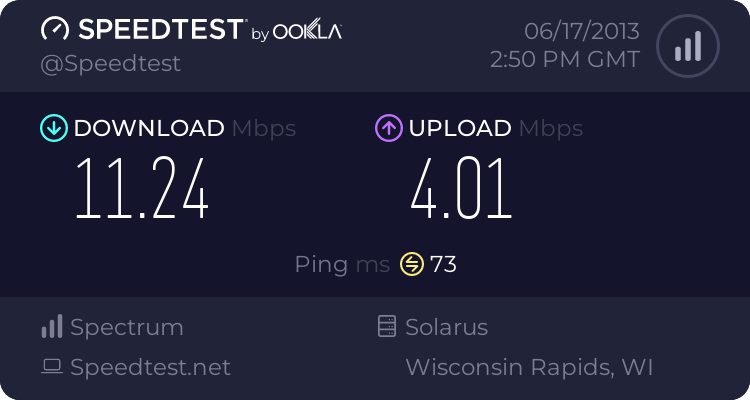Click the 06/17/2013 test date
Screen dimensions: 750x400
tap(582, 32)
